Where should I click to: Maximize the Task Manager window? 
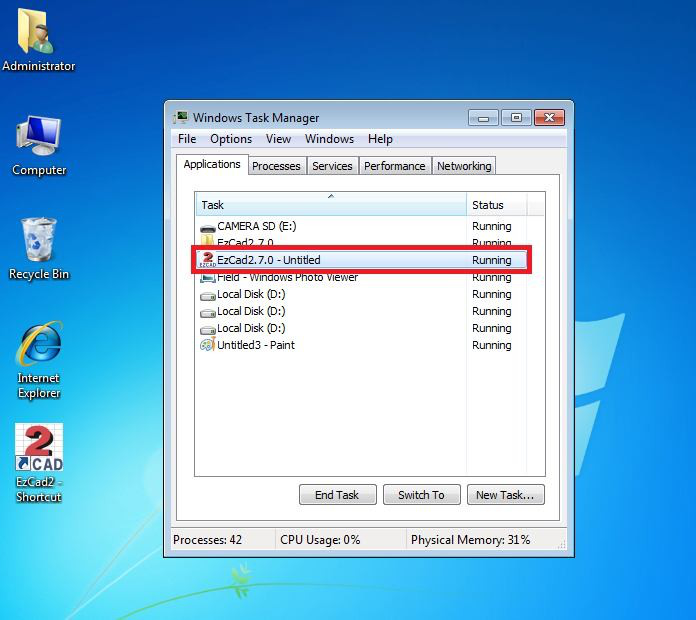(516, 118)
